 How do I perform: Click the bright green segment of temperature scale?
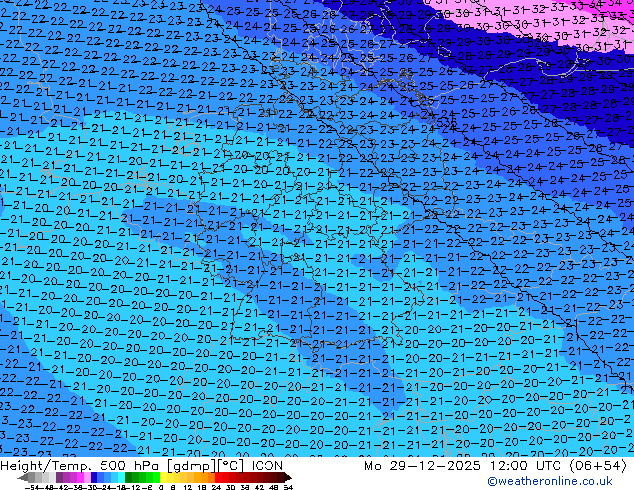click(x=156, y=477)
